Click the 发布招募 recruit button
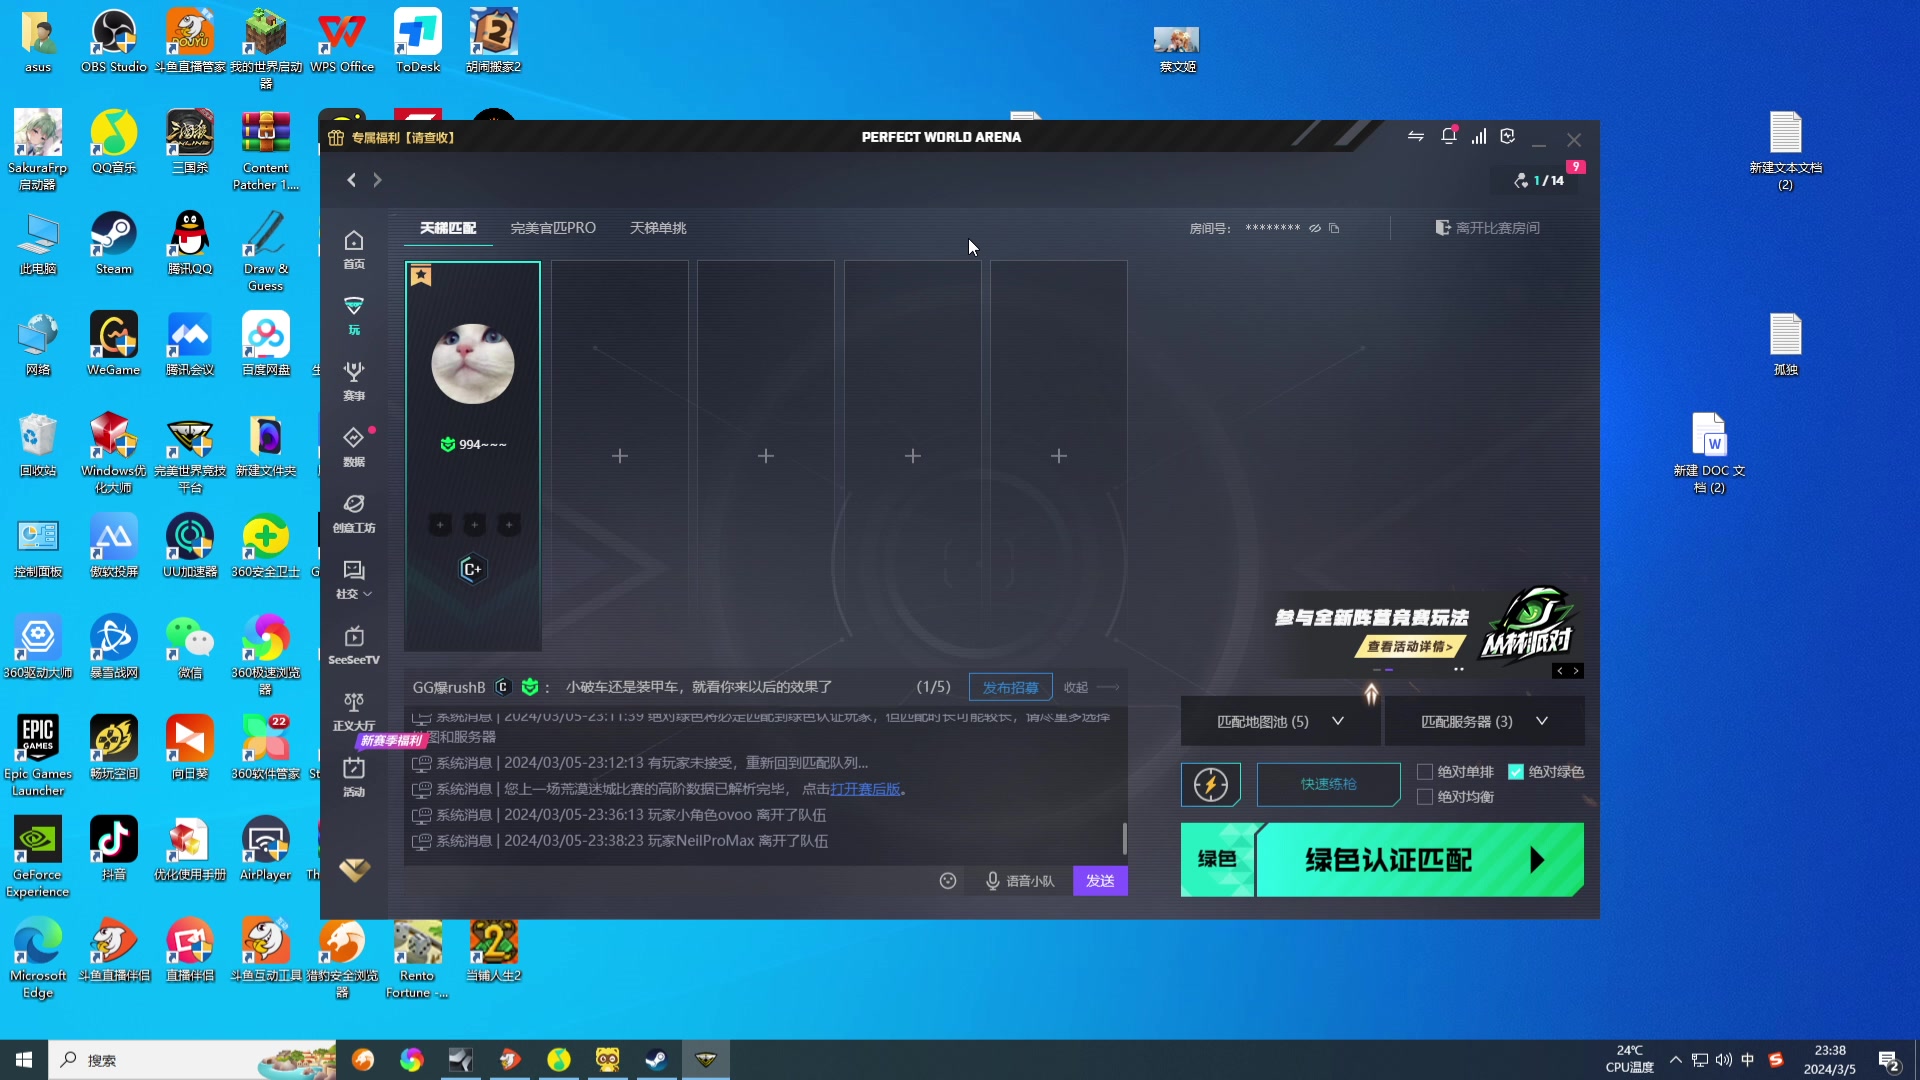 [x=1010, y=687]
